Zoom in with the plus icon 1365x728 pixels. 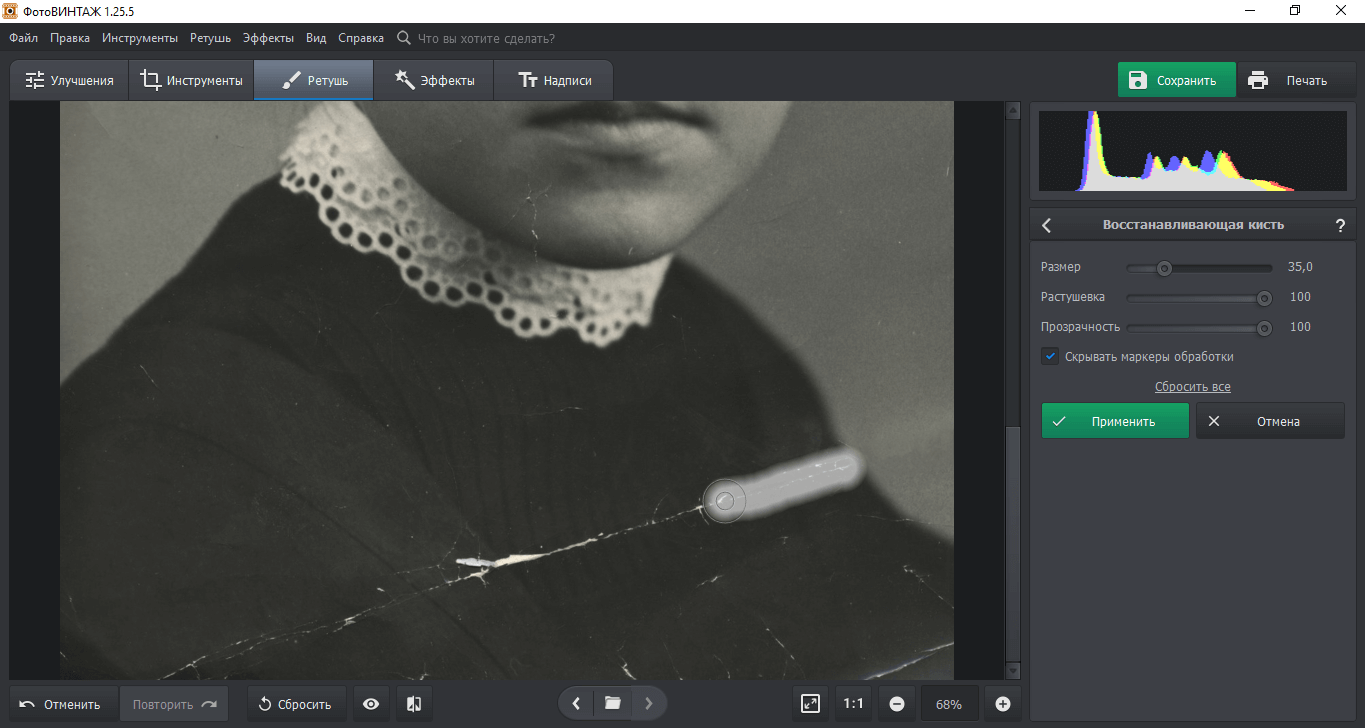(x=1003, y=704)
